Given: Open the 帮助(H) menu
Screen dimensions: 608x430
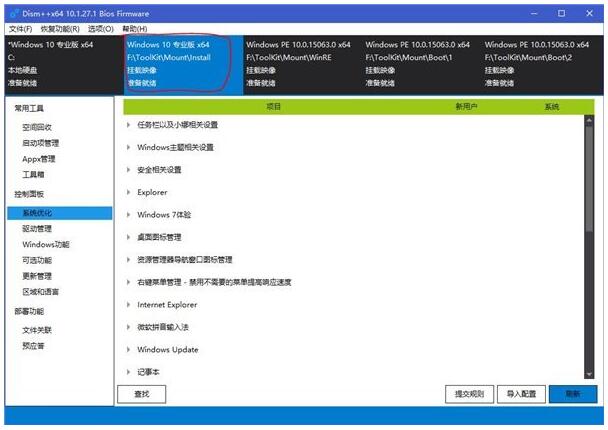Looking at the screenshot, I should [135, 29].
